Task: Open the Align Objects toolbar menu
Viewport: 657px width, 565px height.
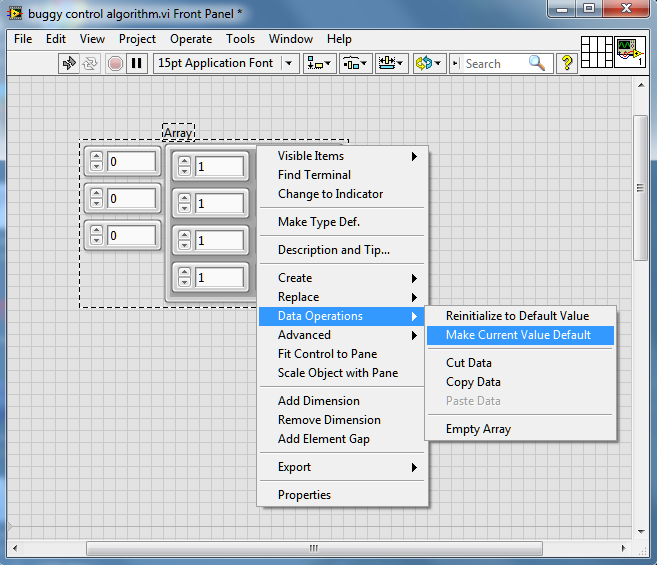Action: [319, 64]
